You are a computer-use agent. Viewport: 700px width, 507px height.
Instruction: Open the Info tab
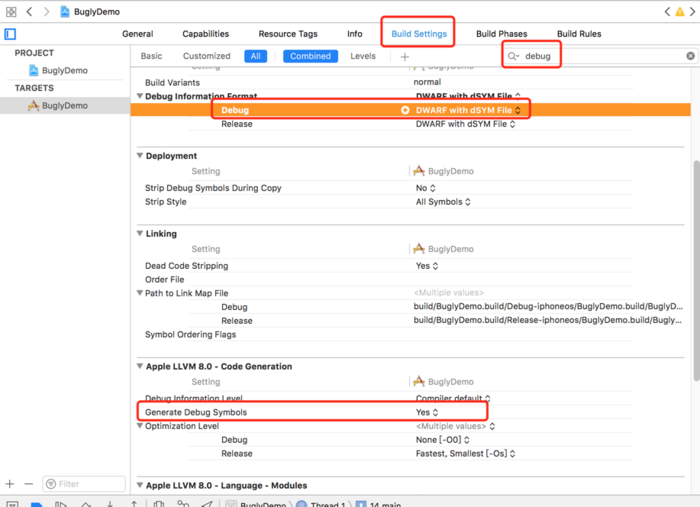click(x=355, y=34)
